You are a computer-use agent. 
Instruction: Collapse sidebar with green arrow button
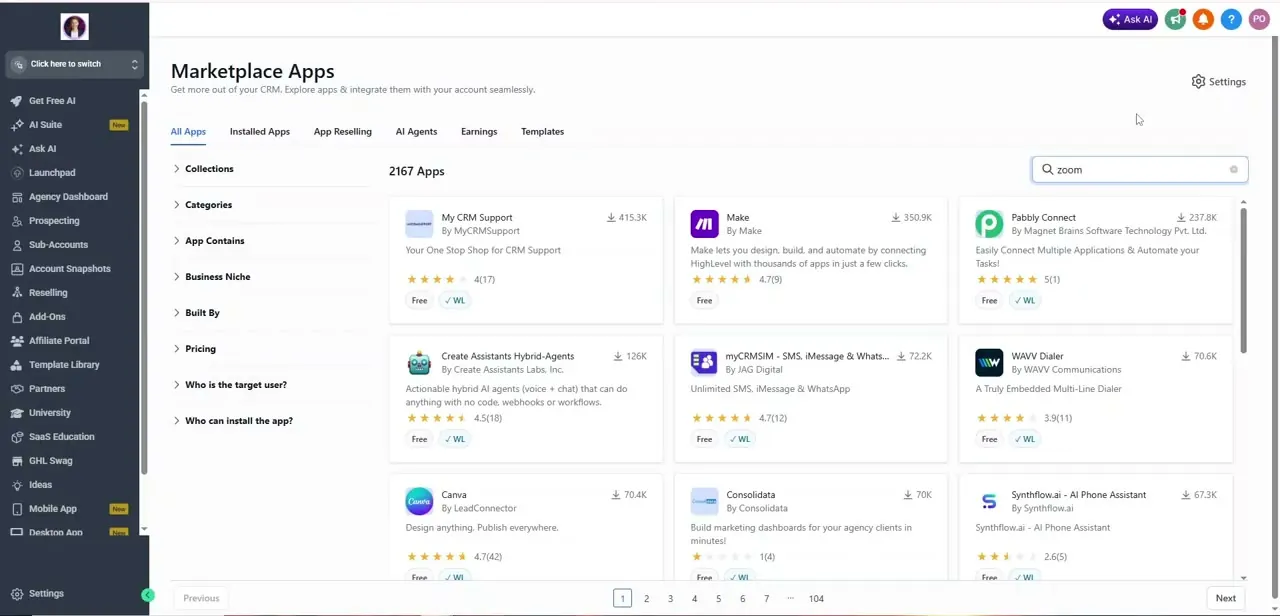point(148,596)
